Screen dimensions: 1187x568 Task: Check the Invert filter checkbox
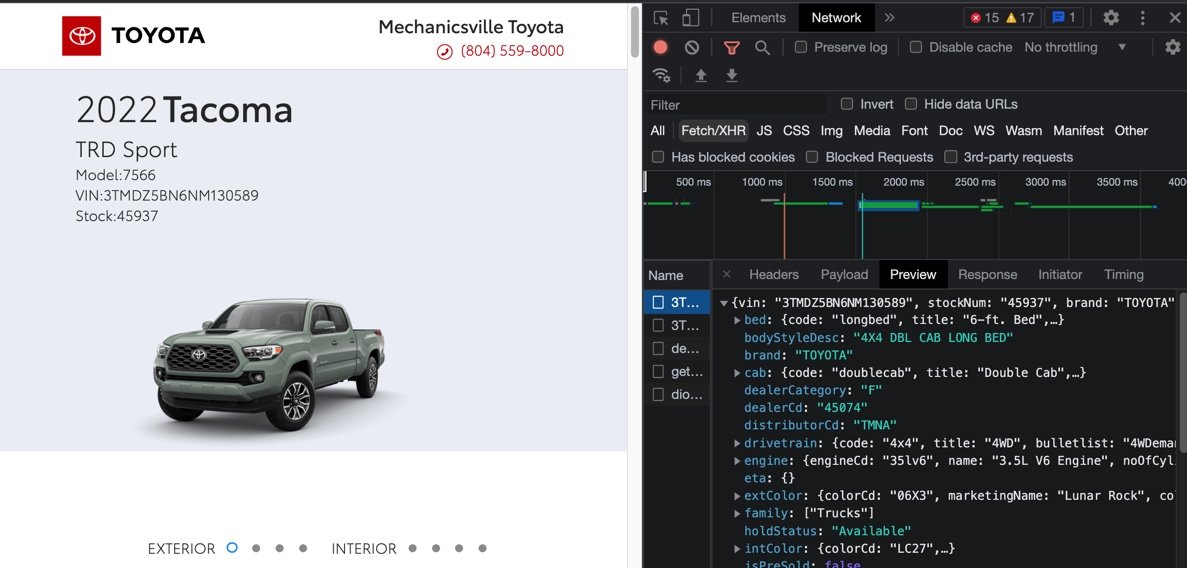[x=847, y=104]
